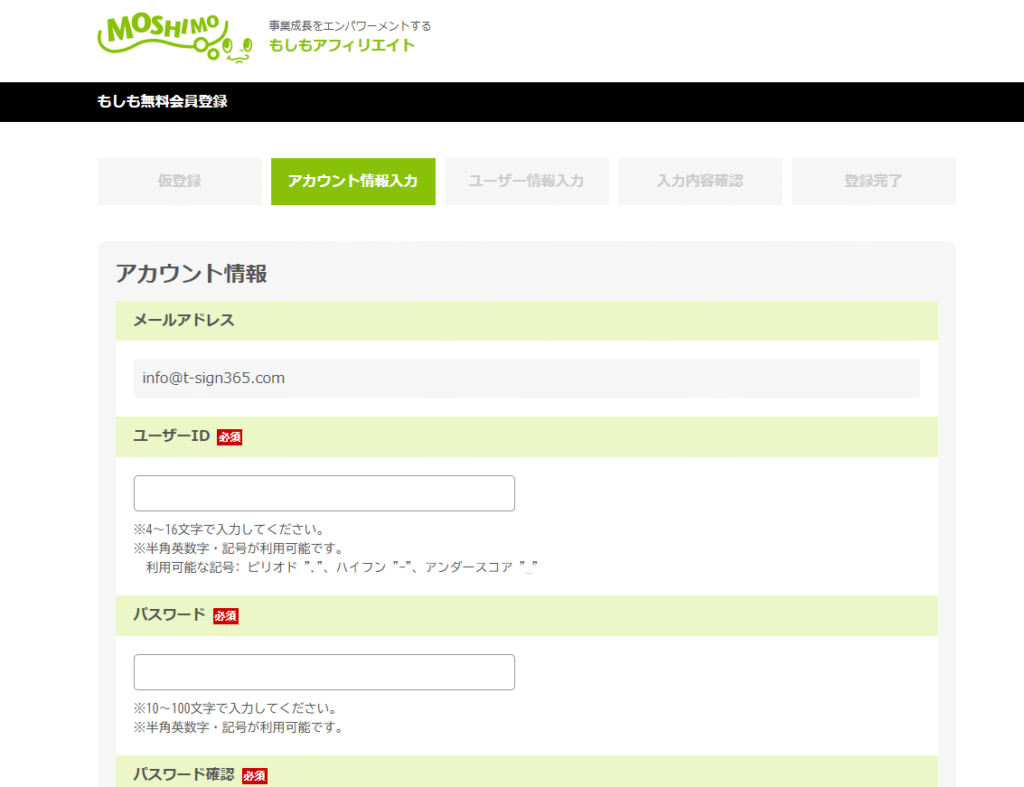Focus the パスワード input field
Image resolution: width=1024 pixels, height=787 pixels.
click(x=324, y=672)
